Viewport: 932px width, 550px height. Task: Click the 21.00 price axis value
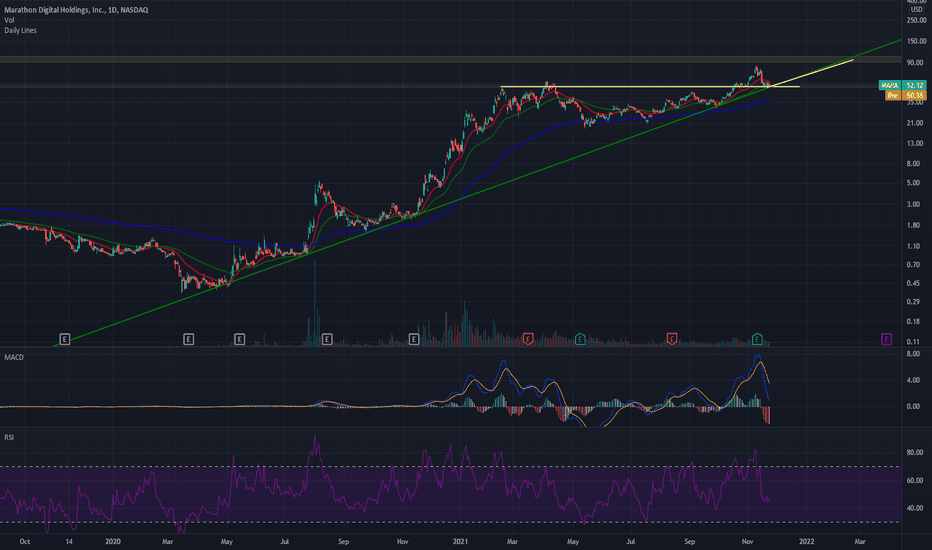tap(915, 123)
